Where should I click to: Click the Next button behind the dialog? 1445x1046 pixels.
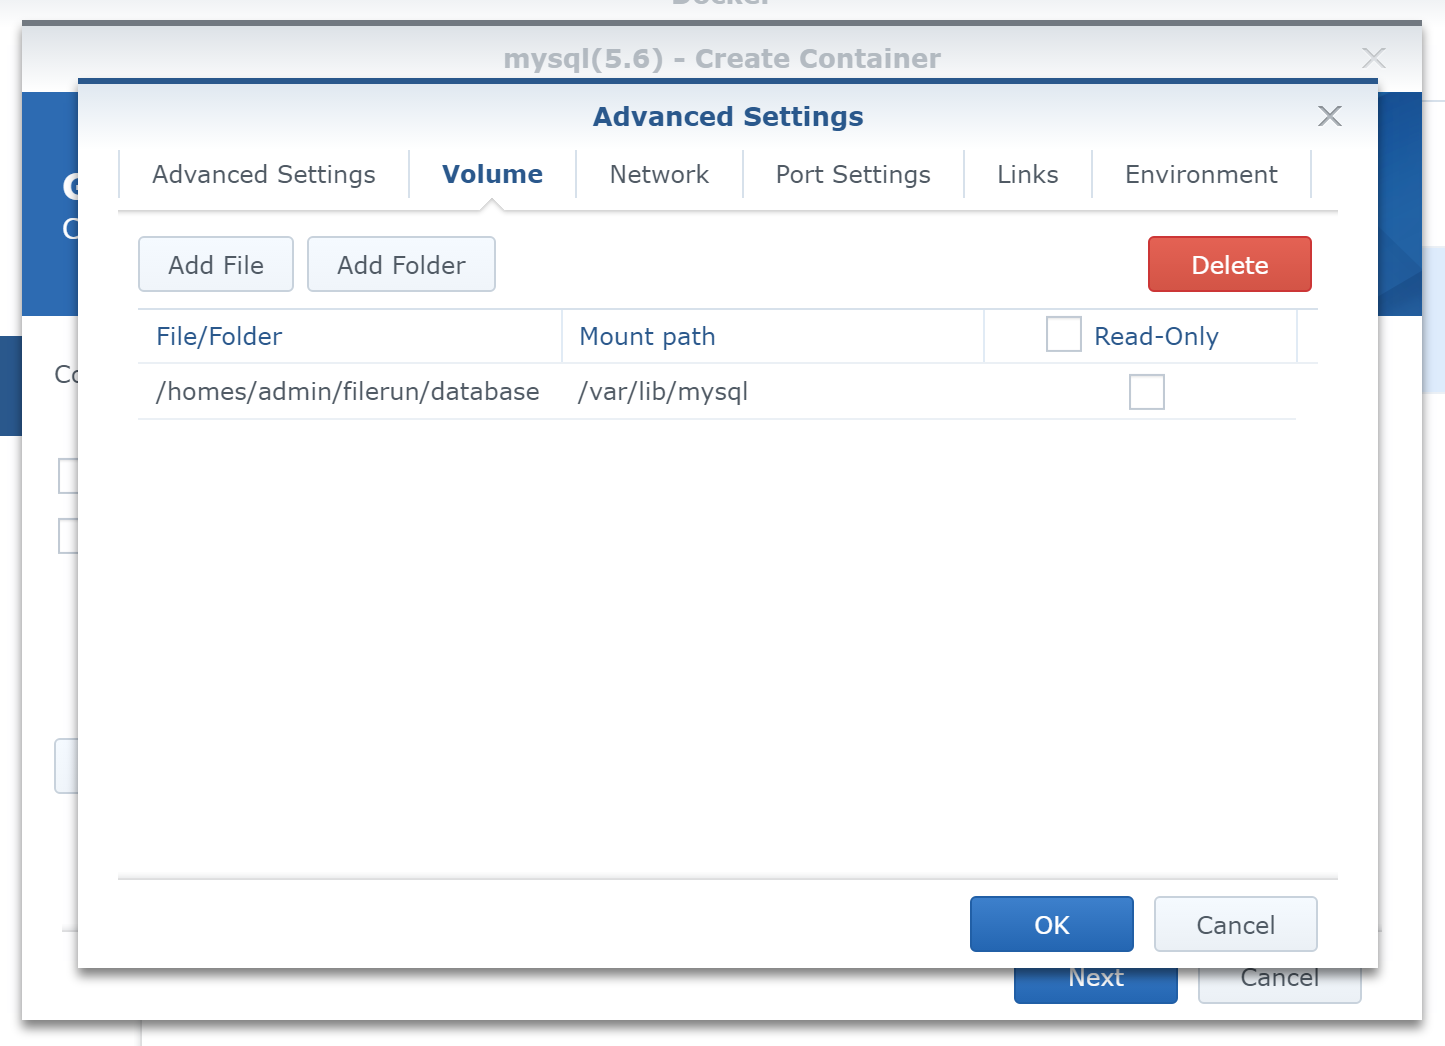1095,984
